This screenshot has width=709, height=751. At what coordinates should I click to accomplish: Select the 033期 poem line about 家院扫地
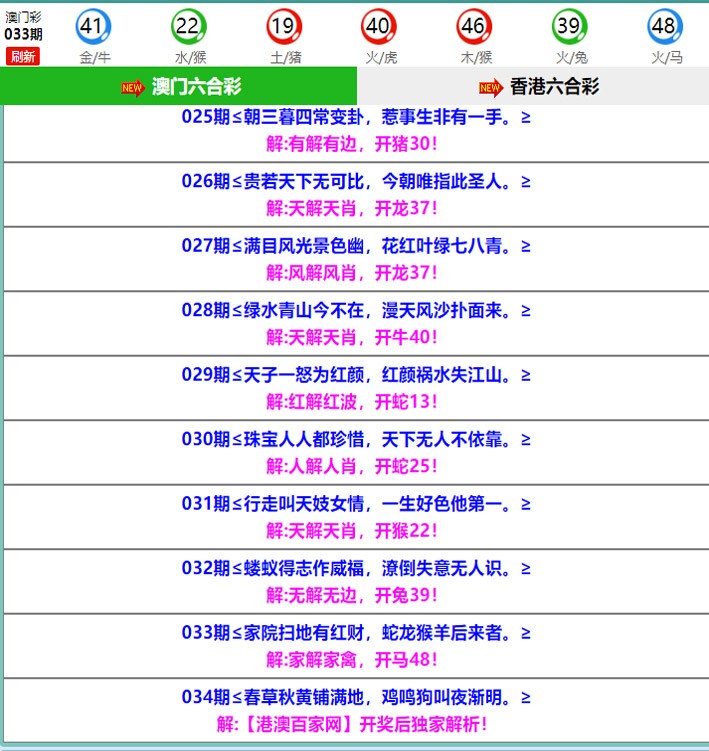click(355, 633)
